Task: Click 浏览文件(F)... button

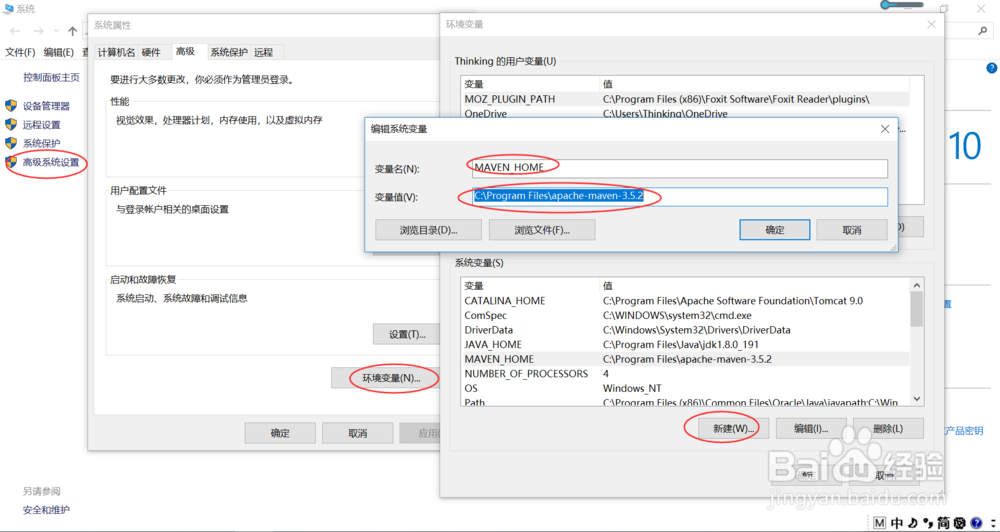Action: pyautogui.click(x=542, y=230)
